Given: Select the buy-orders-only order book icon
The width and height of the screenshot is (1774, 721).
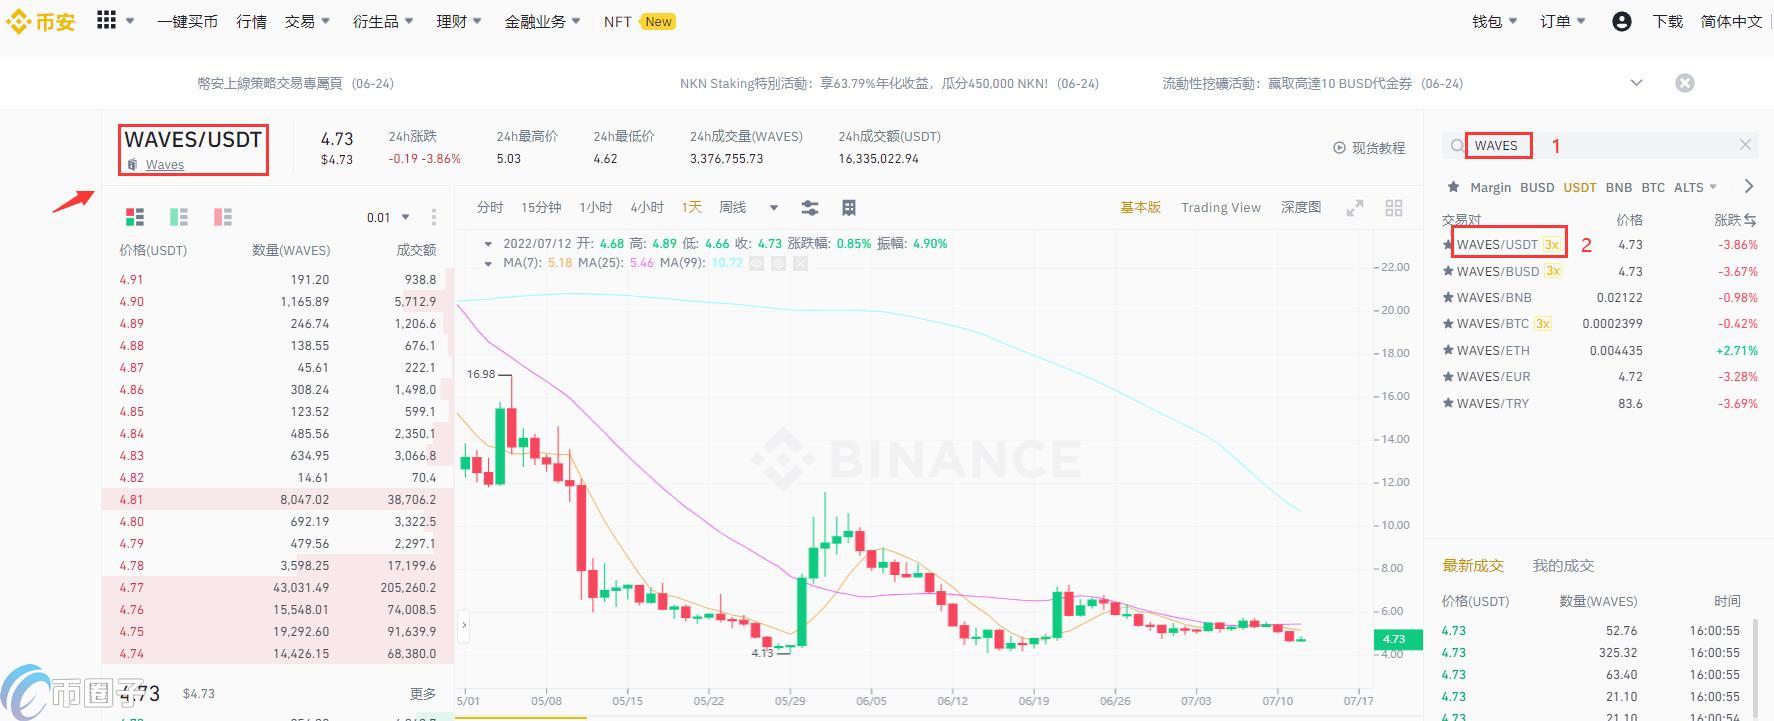Looking at the screenshot, I should click(179, 217).
